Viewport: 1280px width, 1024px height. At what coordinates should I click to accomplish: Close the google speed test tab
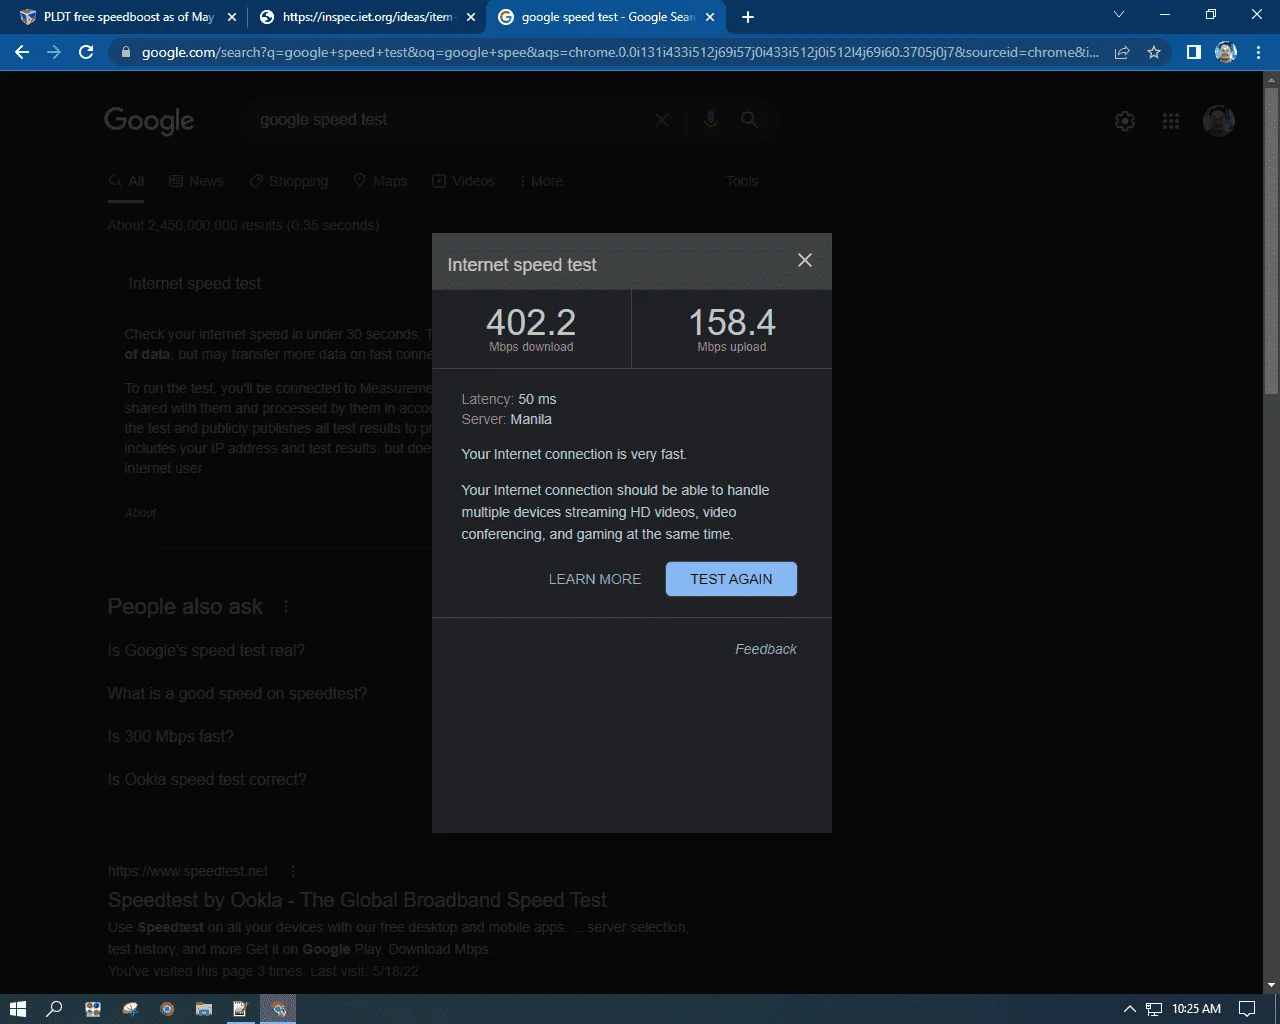(710, 17)
